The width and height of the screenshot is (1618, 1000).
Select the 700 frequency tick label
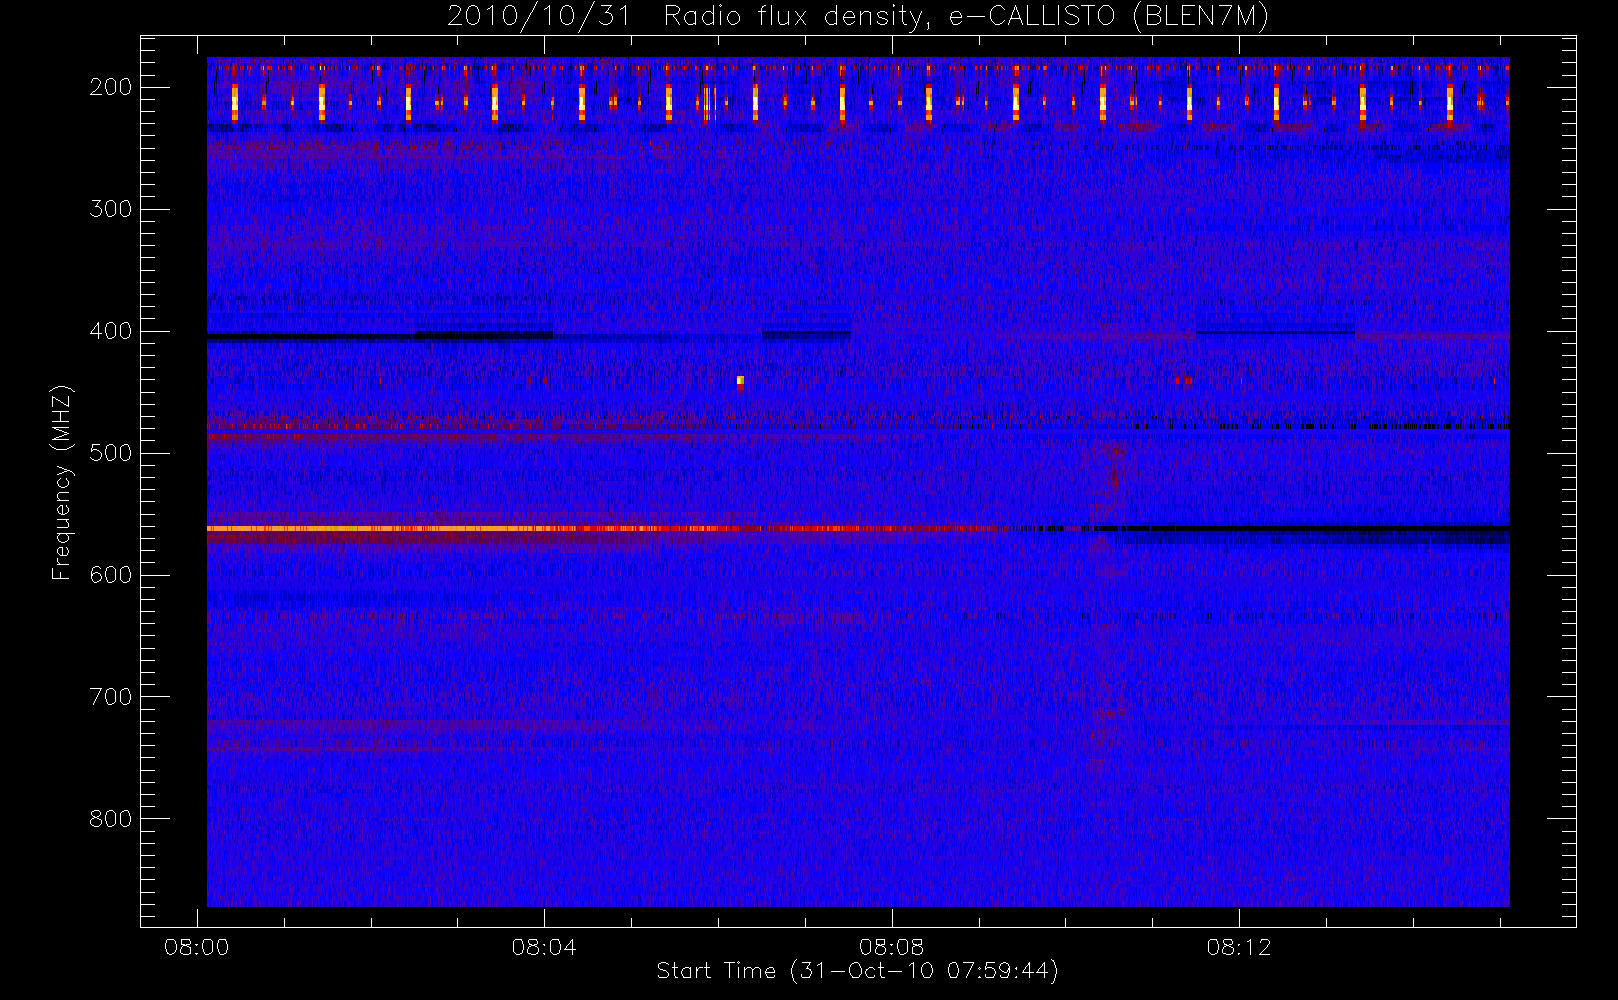pos(111,697)
